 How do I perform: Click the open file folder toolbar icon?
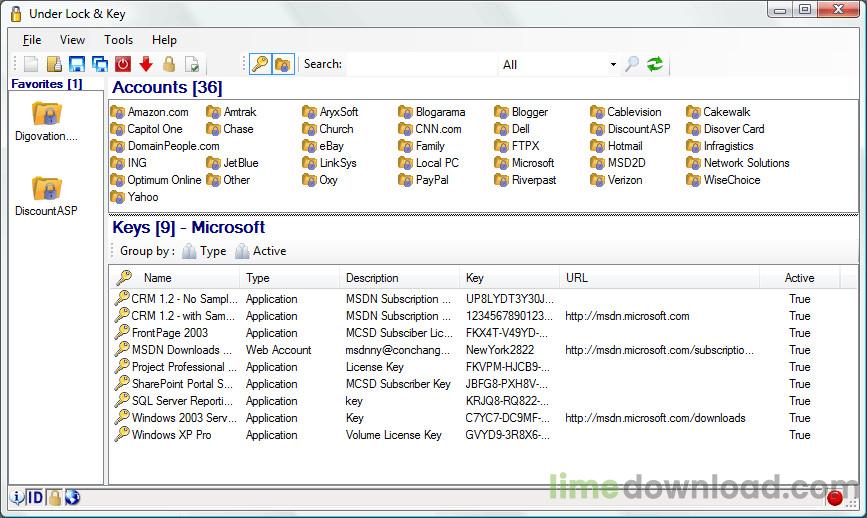coord(54,64)
